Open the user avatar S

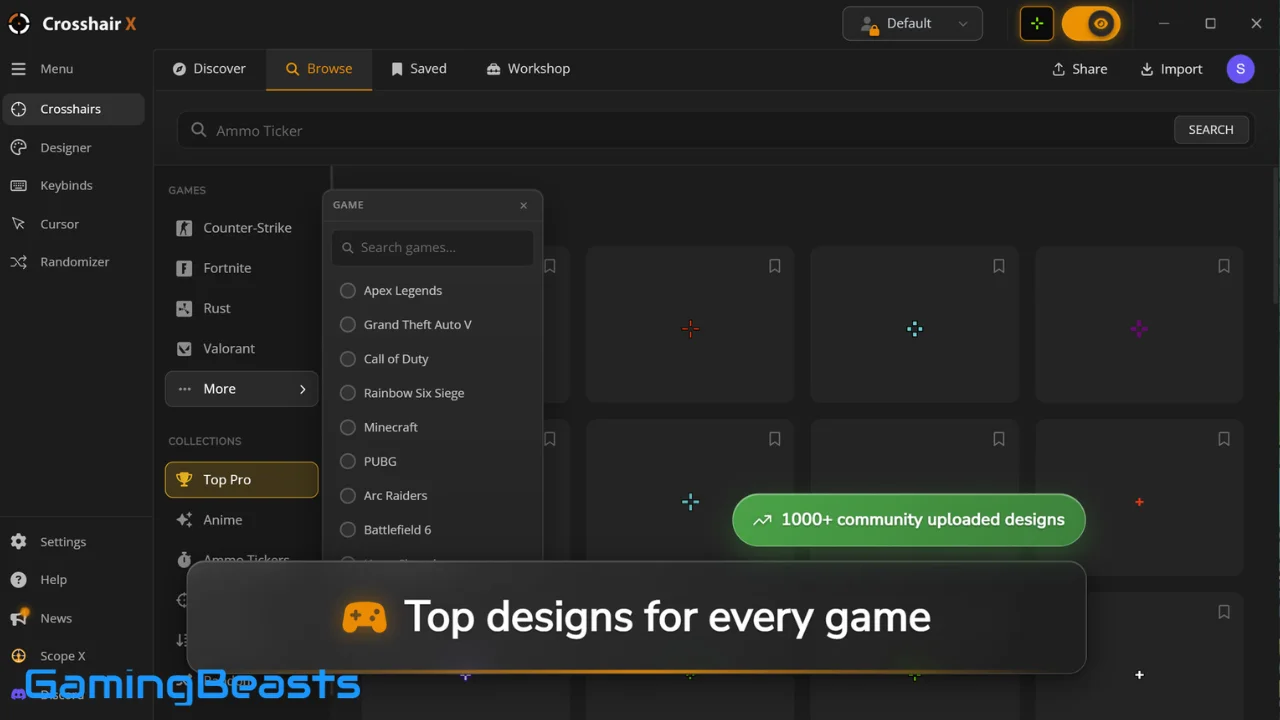pyautogui.click(x=1241, y=69)
